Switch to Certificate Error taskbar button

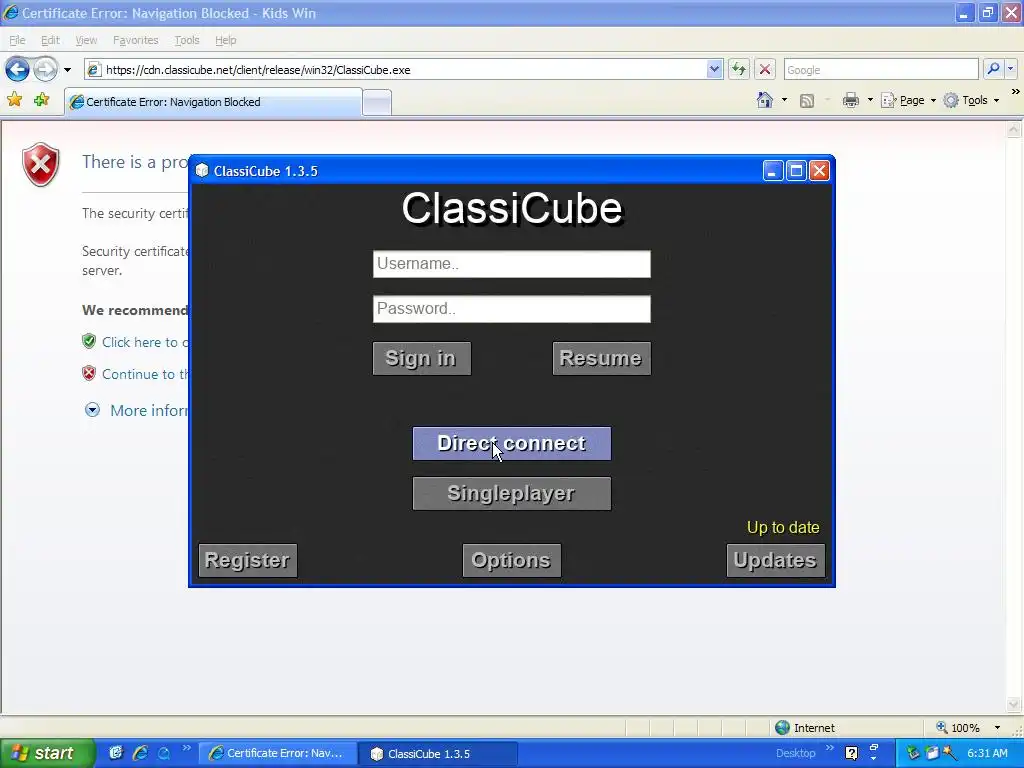coord(278,753)
